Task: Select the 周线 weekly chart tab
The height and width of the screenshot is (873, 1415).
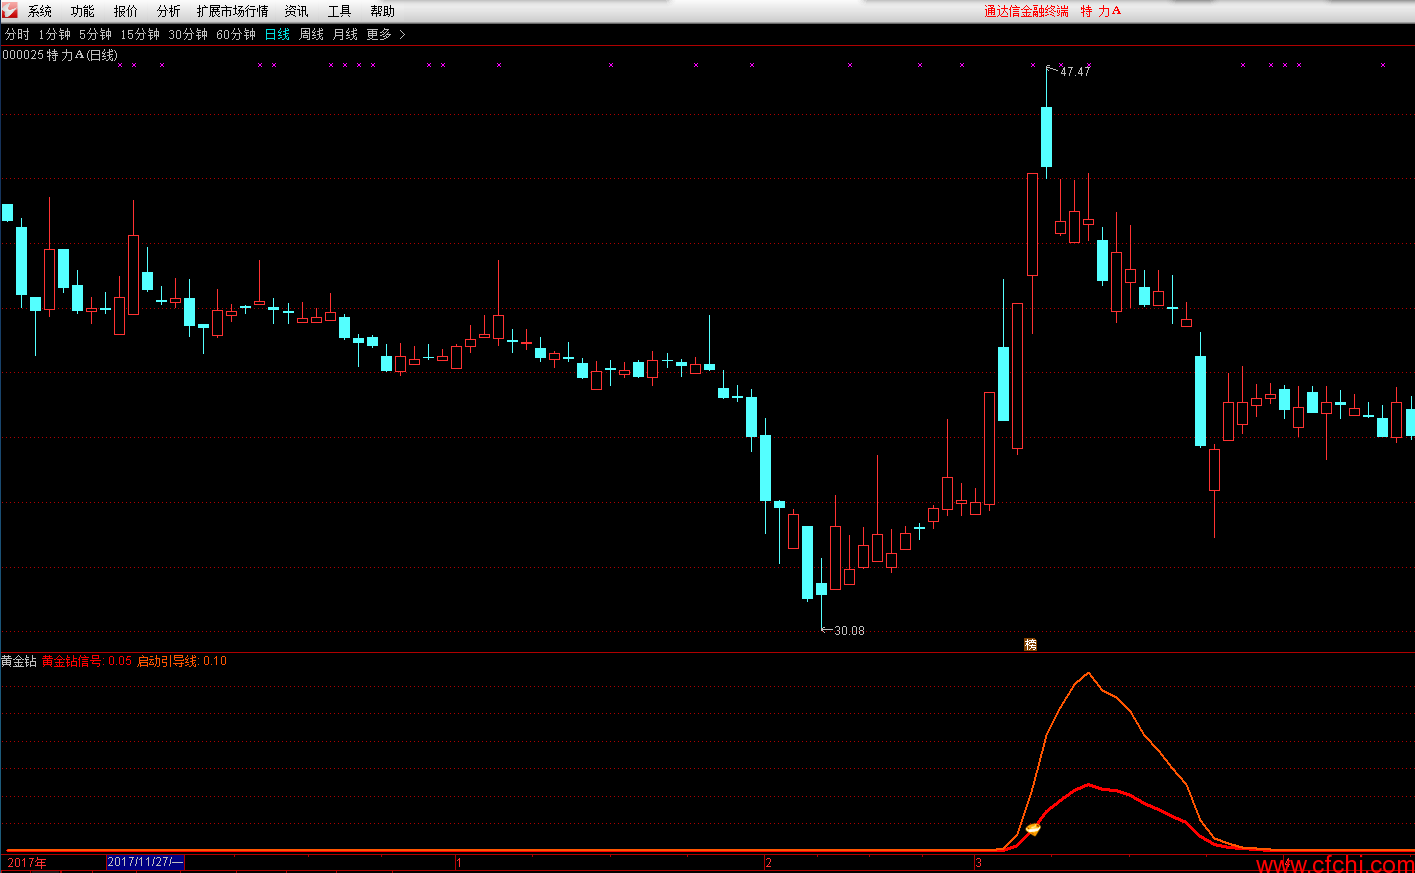Action: point(312,34)
